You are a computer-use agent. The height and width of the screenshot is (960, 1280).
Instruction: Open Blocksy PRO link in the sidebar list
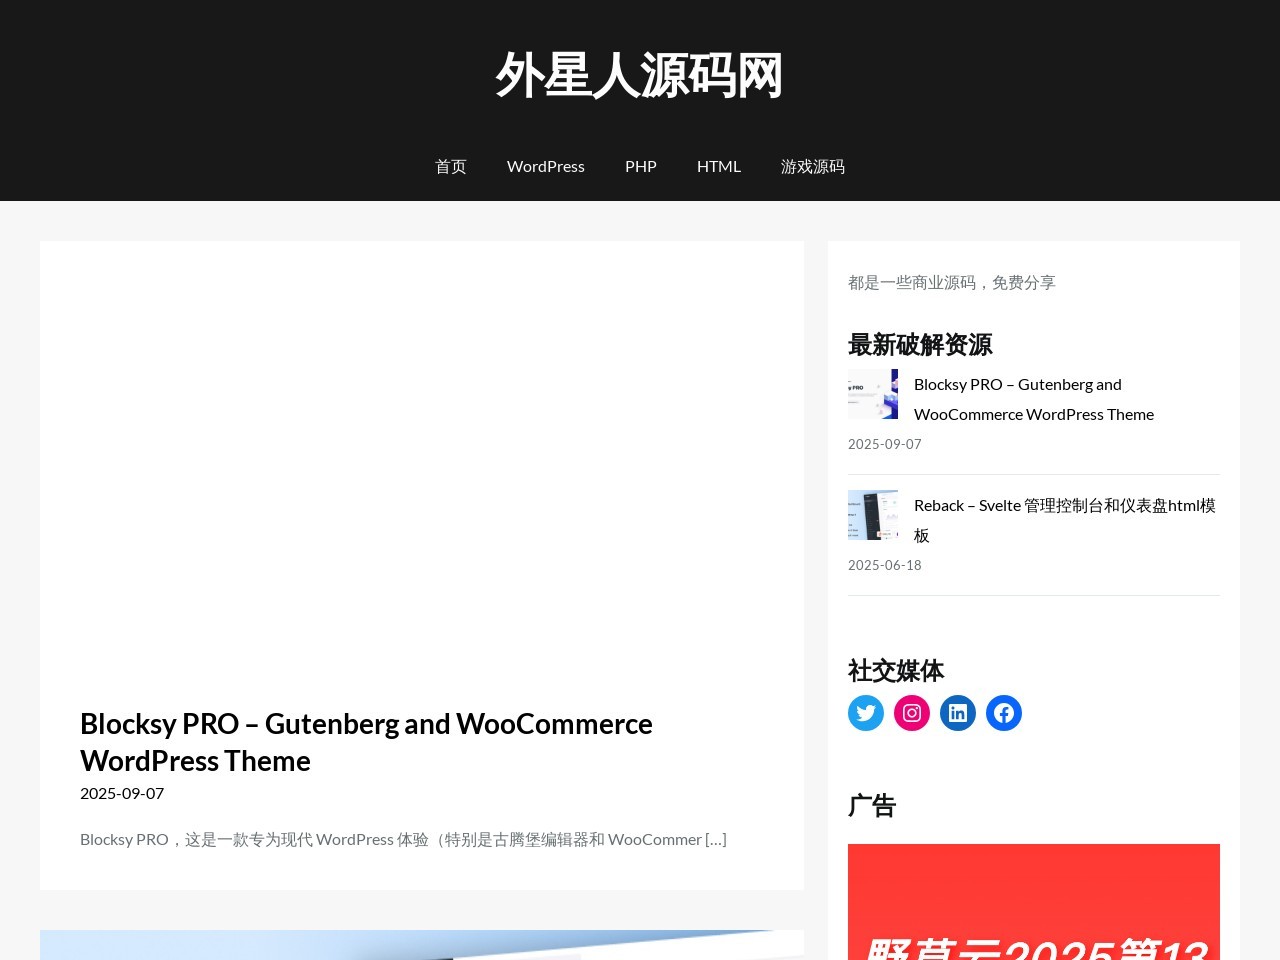(1033, 399)
